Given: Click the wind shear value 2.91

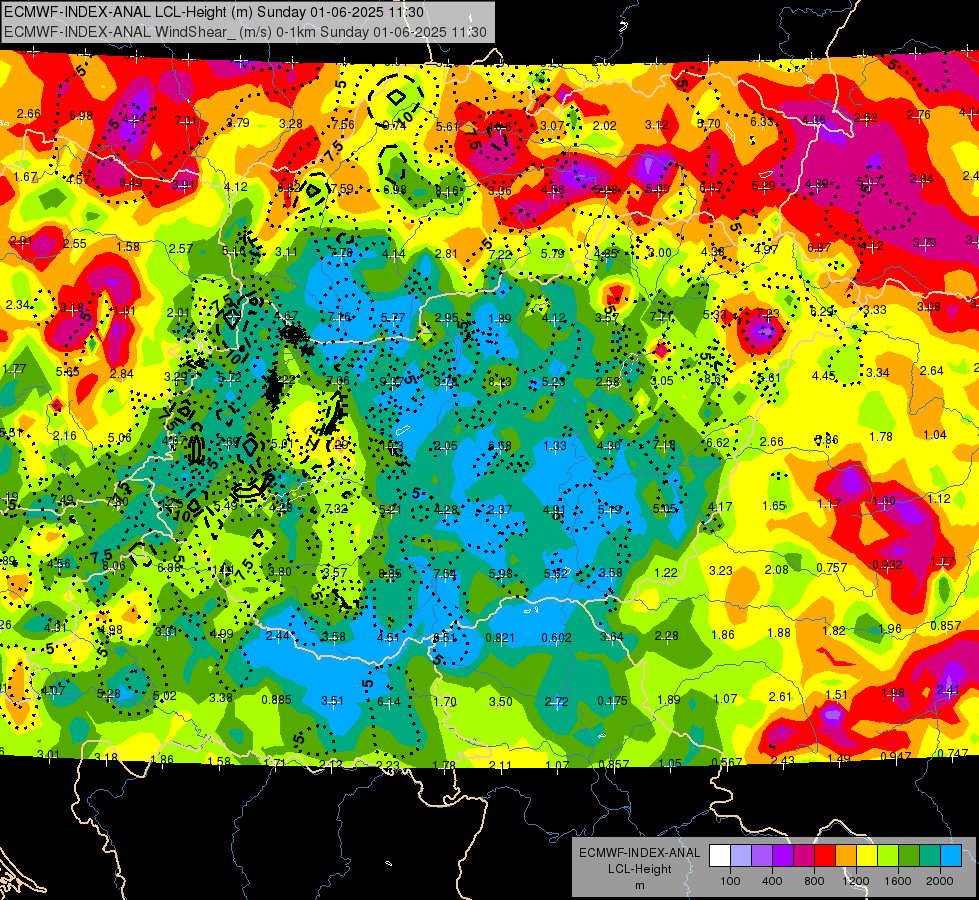Looking at the screenshot, I should 21,241.
